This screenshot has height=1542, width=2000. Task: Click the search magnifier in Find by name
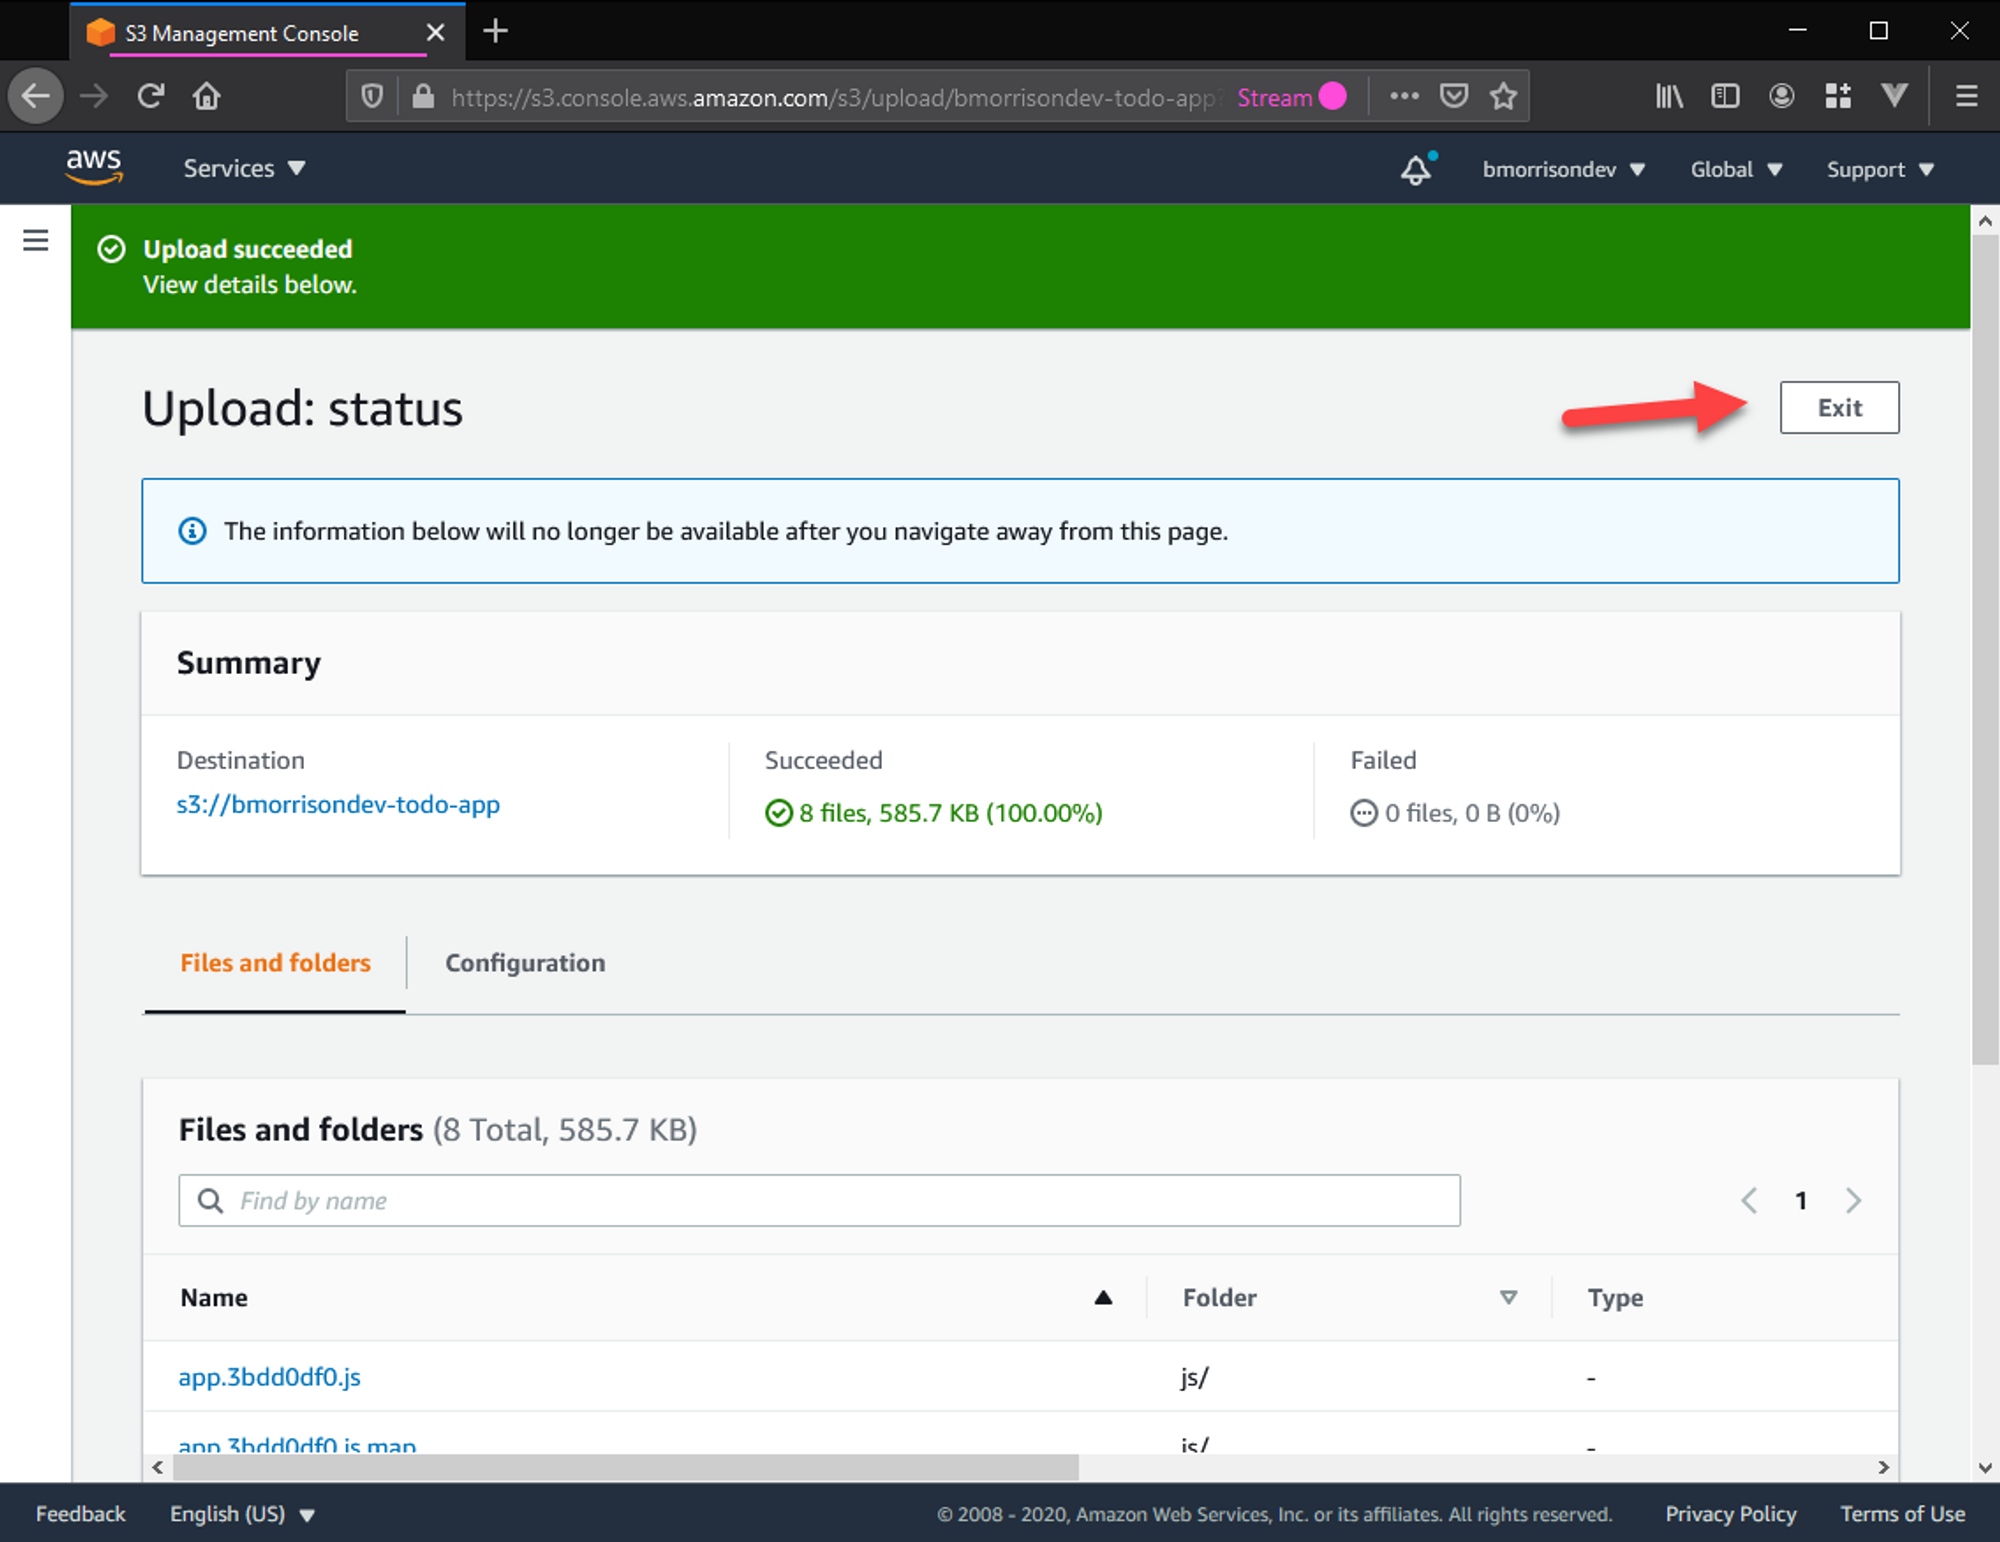click(210, 1200)
